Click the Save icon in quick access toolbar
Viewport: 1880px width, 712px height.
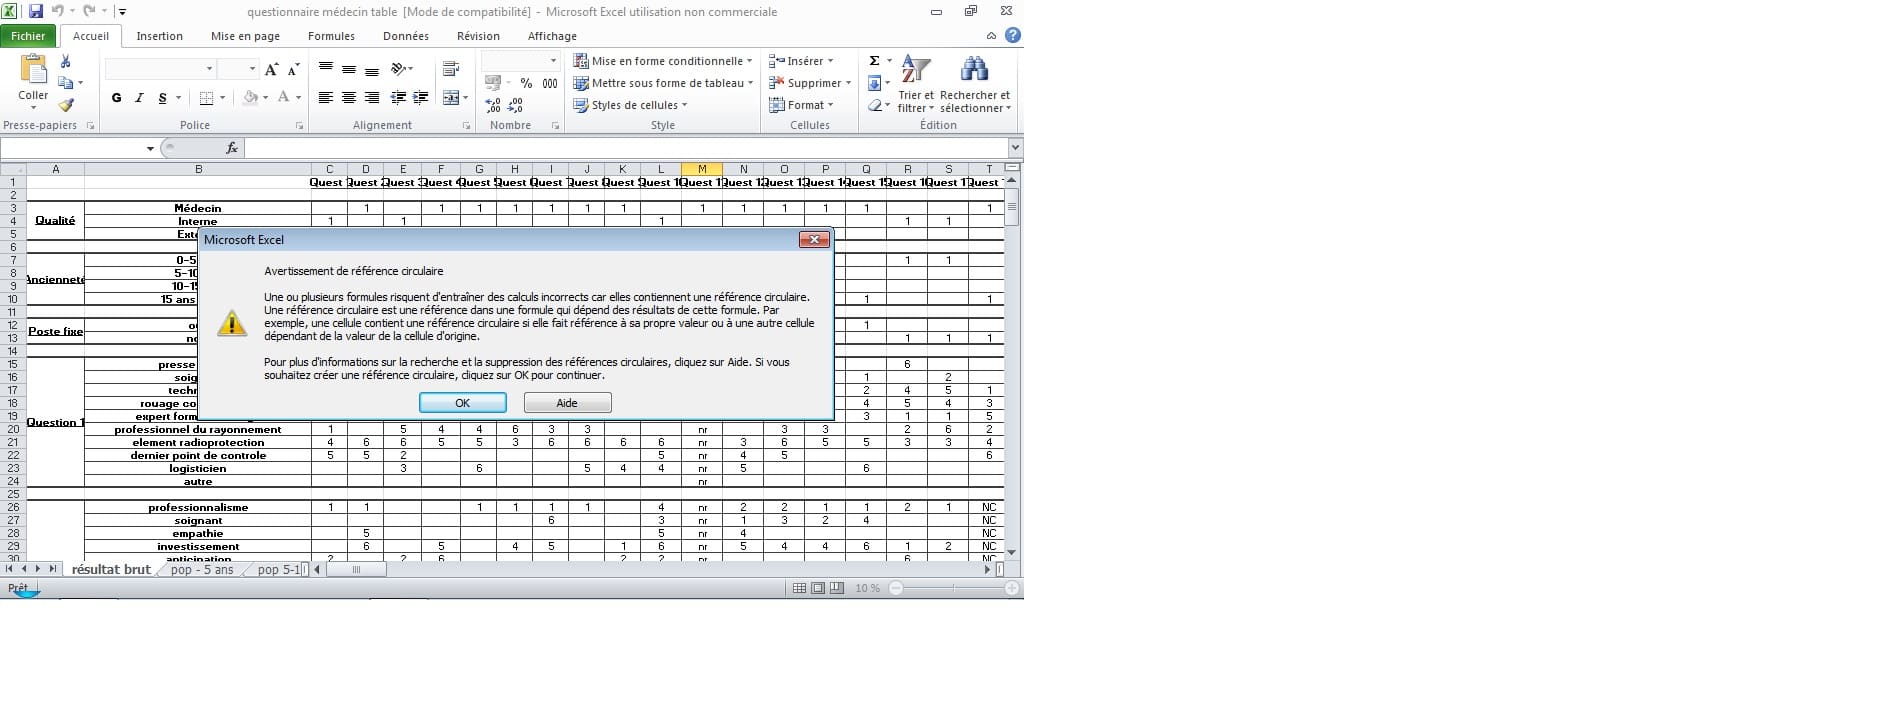pyautogui.click(x=36, y=12)
